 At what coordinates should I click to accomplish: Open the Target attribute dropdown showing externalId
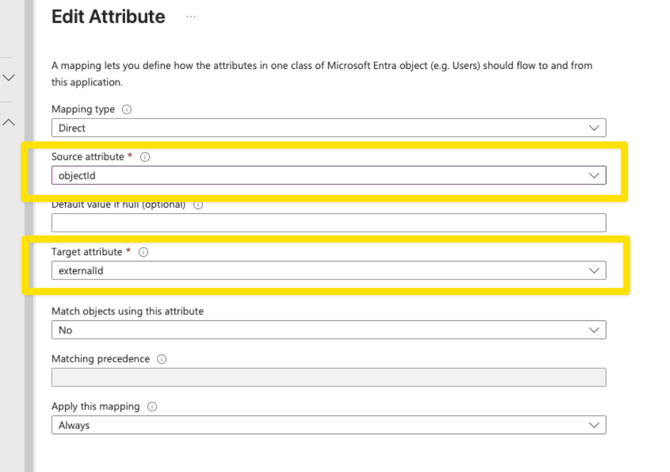pos(328,270)
